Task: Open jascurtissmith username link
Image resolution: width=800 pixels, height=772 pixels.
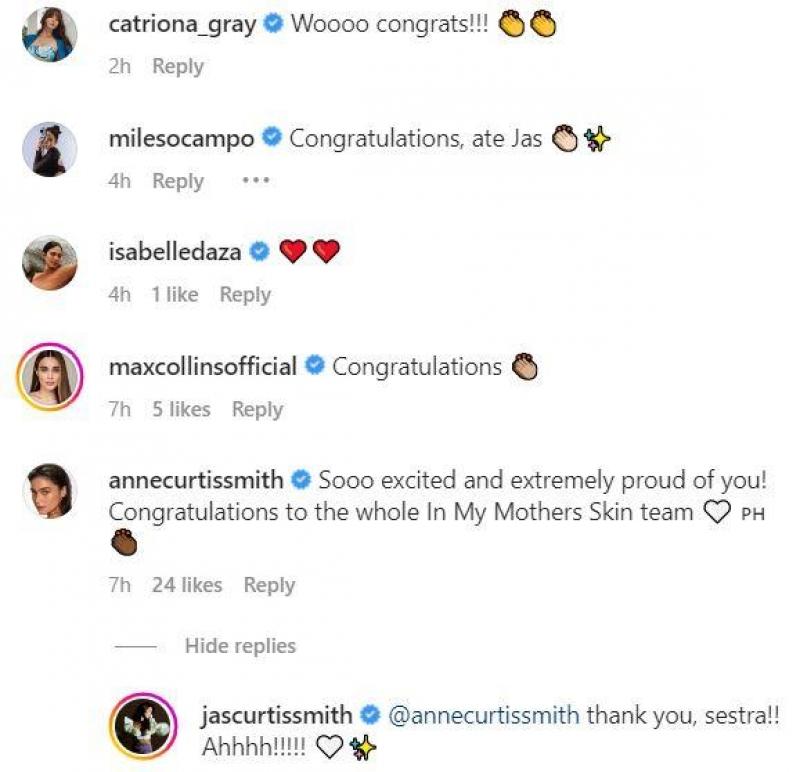Action: [x=276, y=716]
